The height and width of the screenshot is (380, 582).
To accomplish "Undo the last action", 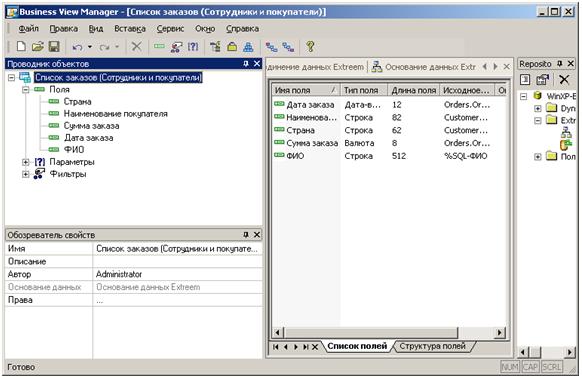I will click(77, 47).
